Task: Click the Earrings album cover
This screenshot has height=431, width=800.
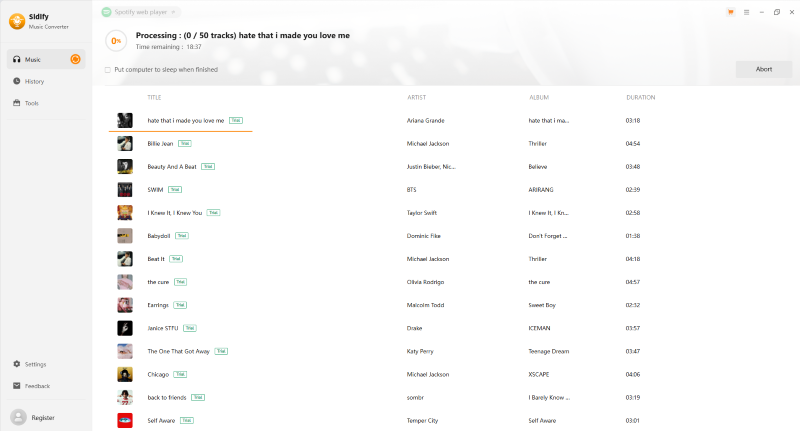Action: pyautogui.click(x=125, y=305)
